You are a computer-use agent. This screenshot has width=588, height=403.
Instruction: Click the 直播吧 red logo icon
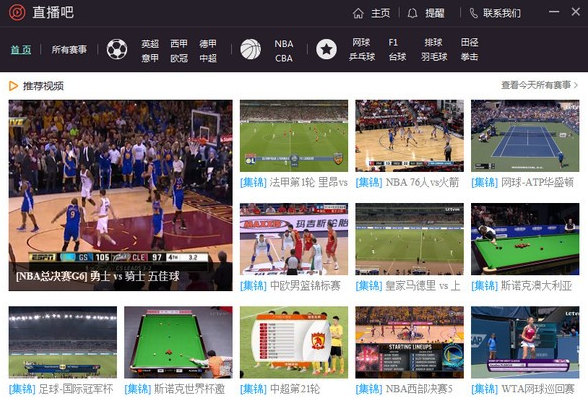(17, 12)
